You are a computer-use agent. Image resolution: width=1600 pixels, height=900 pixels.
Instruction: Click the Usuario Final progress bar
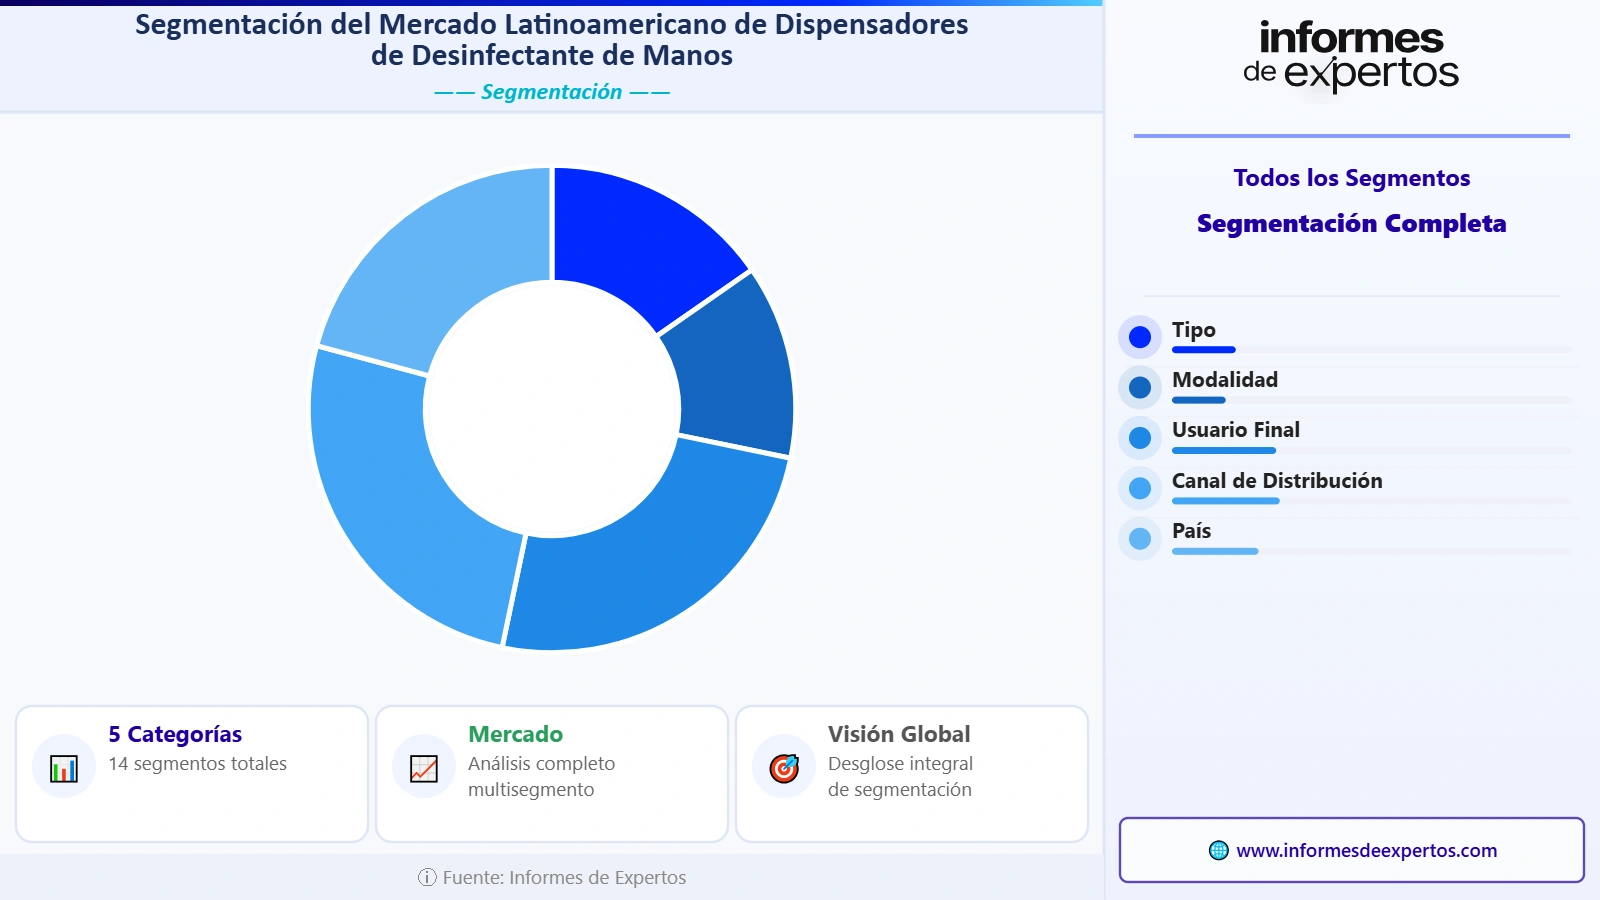click(x=1372, y=451)
